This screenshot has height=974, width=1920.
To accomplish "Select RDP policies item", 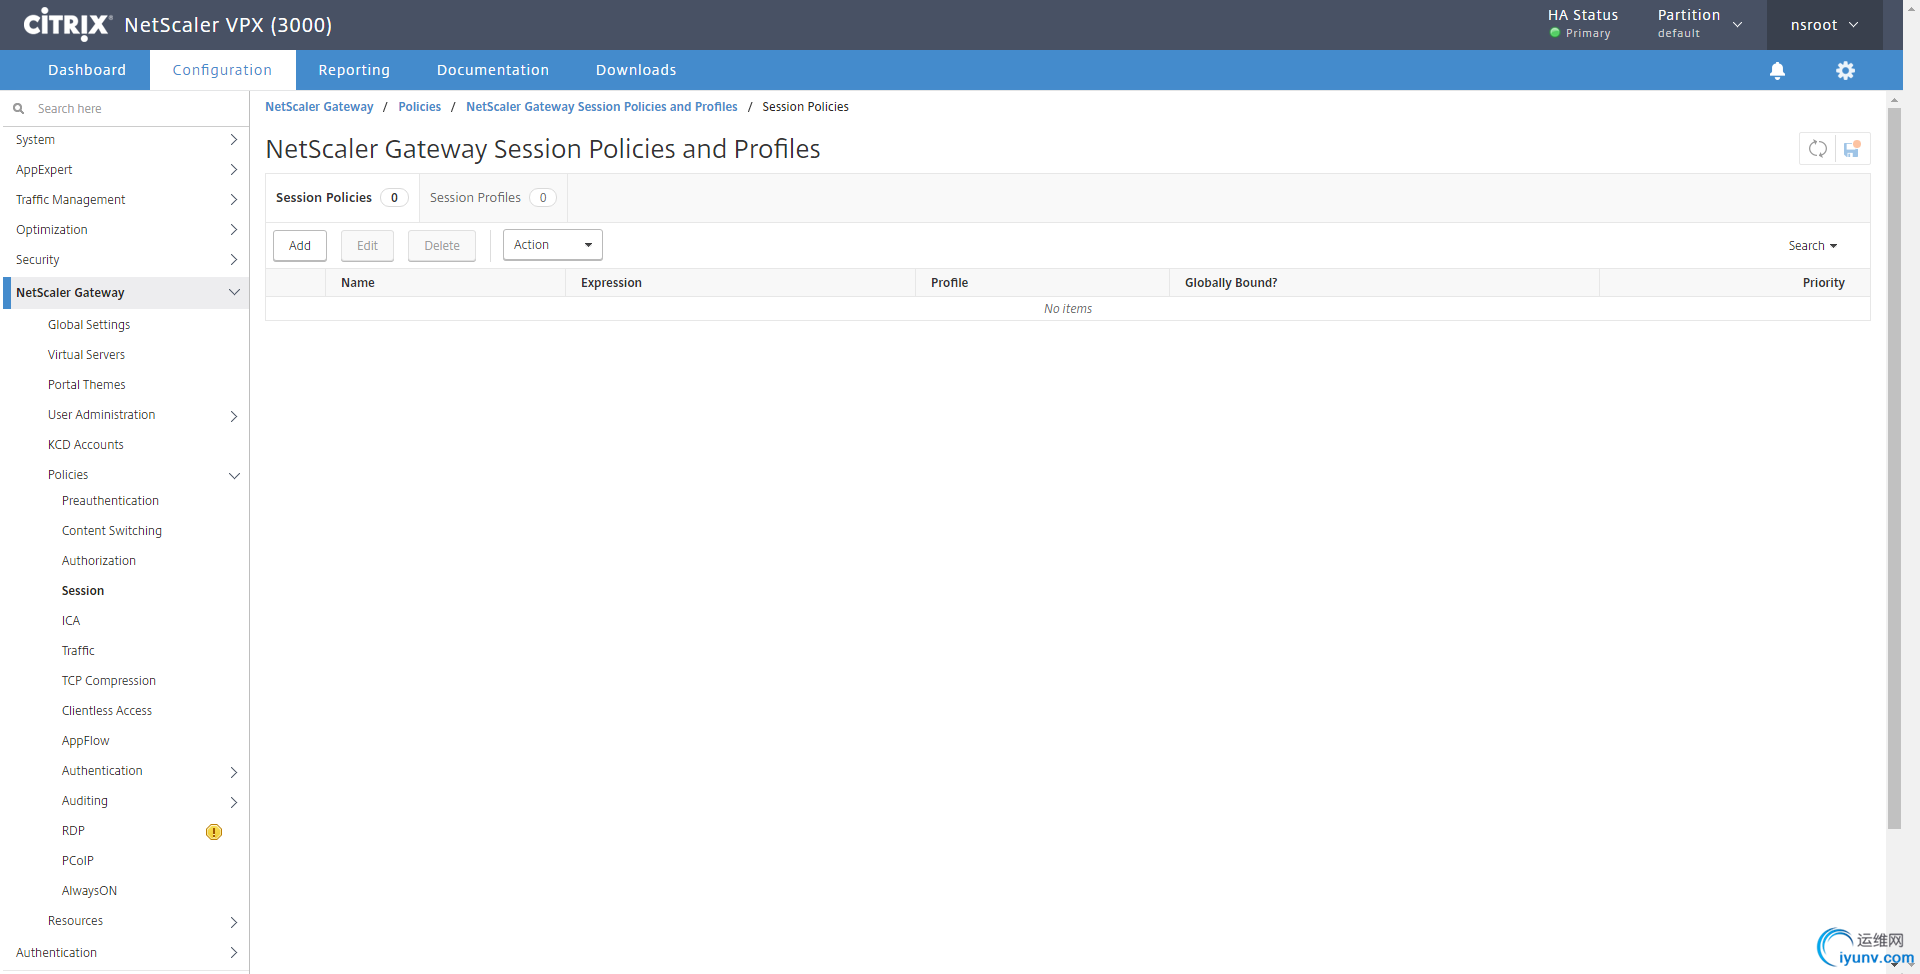I will click(x=73, y=831).
